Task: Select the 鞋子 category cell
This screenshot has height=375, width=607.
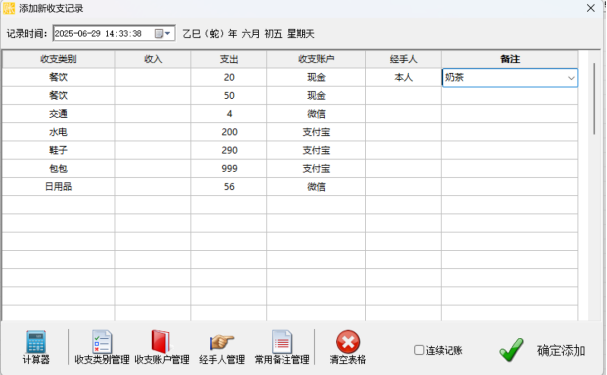Action: [58, 150]
